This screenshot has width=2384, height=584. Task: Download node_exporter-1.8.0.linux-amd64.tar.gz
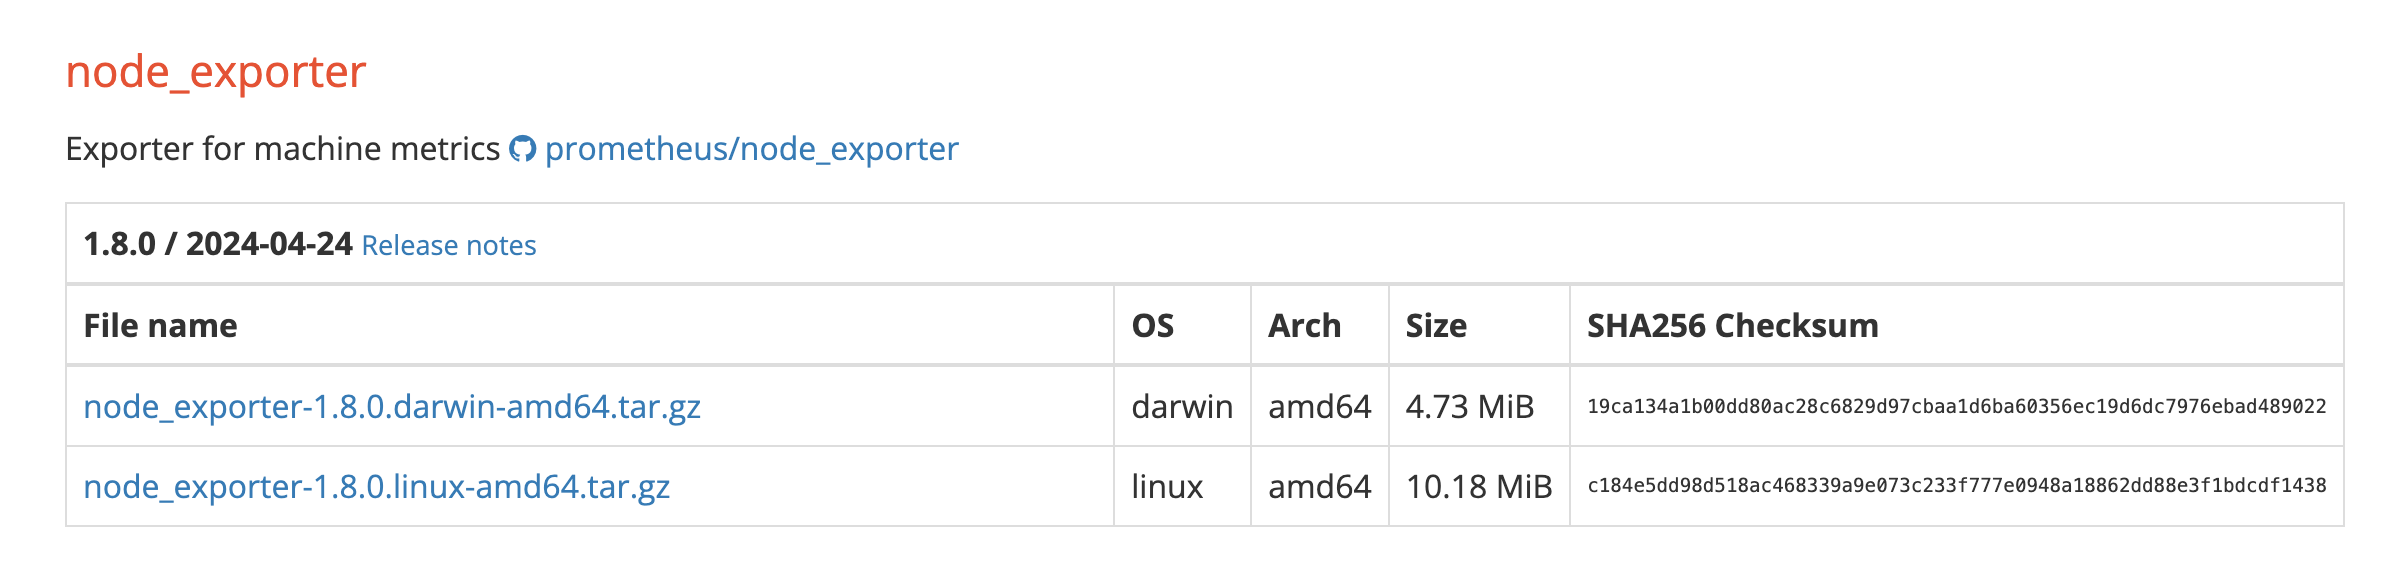pyautogui.click(x=377, y=486)
